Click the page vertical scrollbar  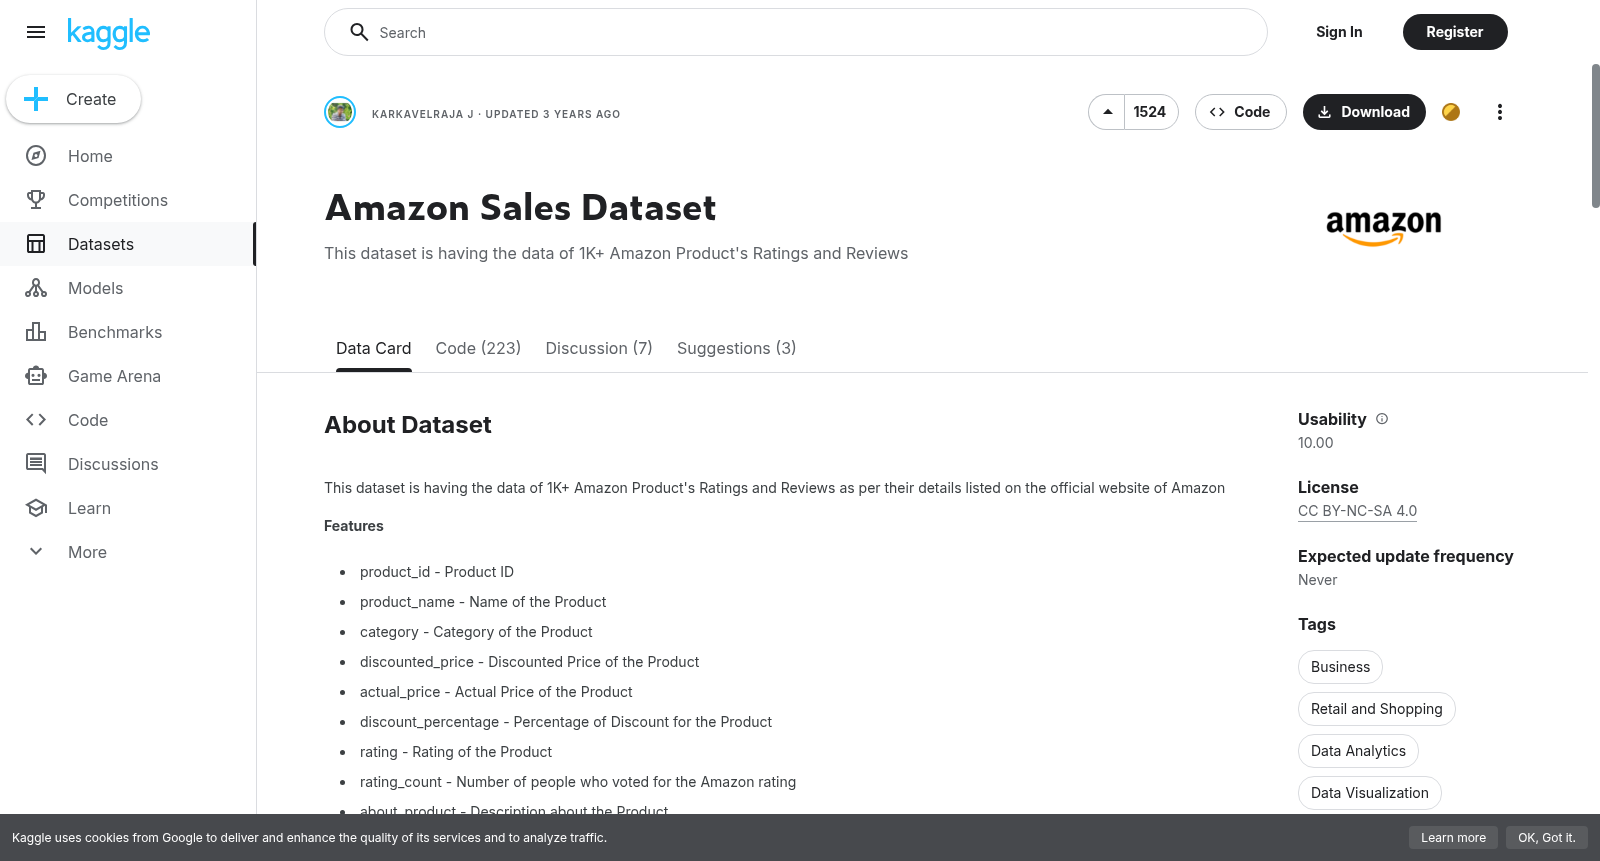(1595, 136)
